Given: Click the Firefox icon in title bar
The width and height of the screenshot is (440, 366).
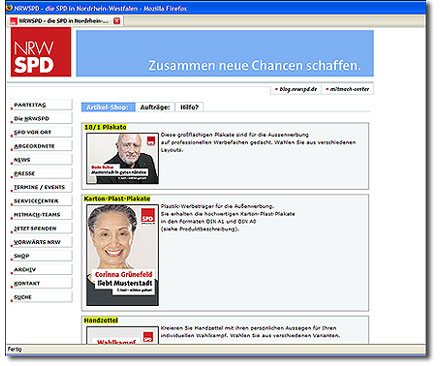Looking at the screenshot, I should pyautogui.click(x=9, y=8).
